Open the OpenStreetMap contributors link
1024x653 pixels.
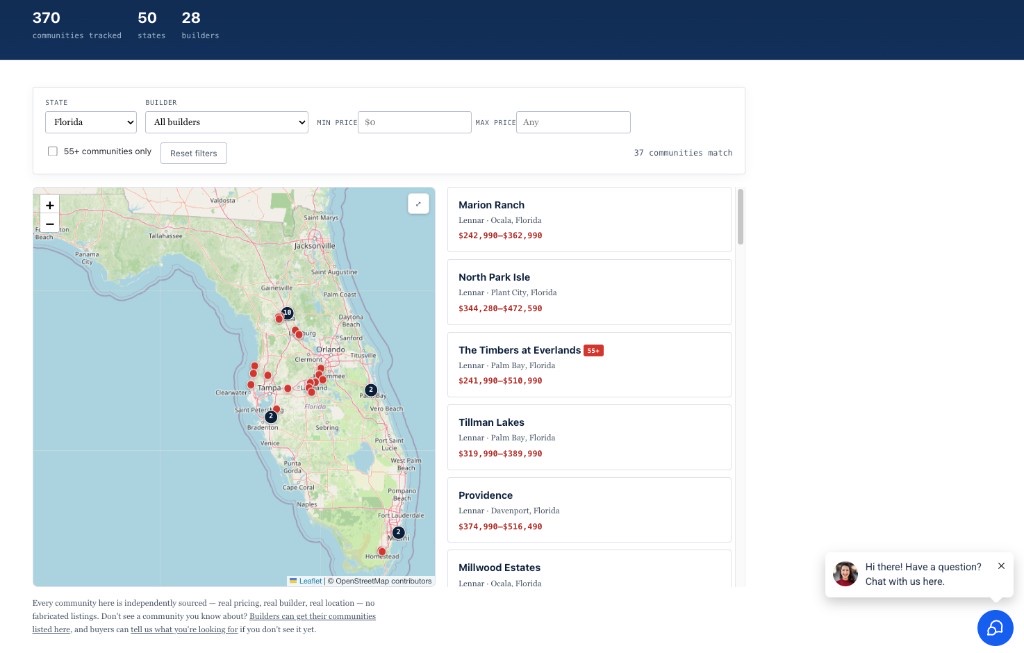point(383,581)
